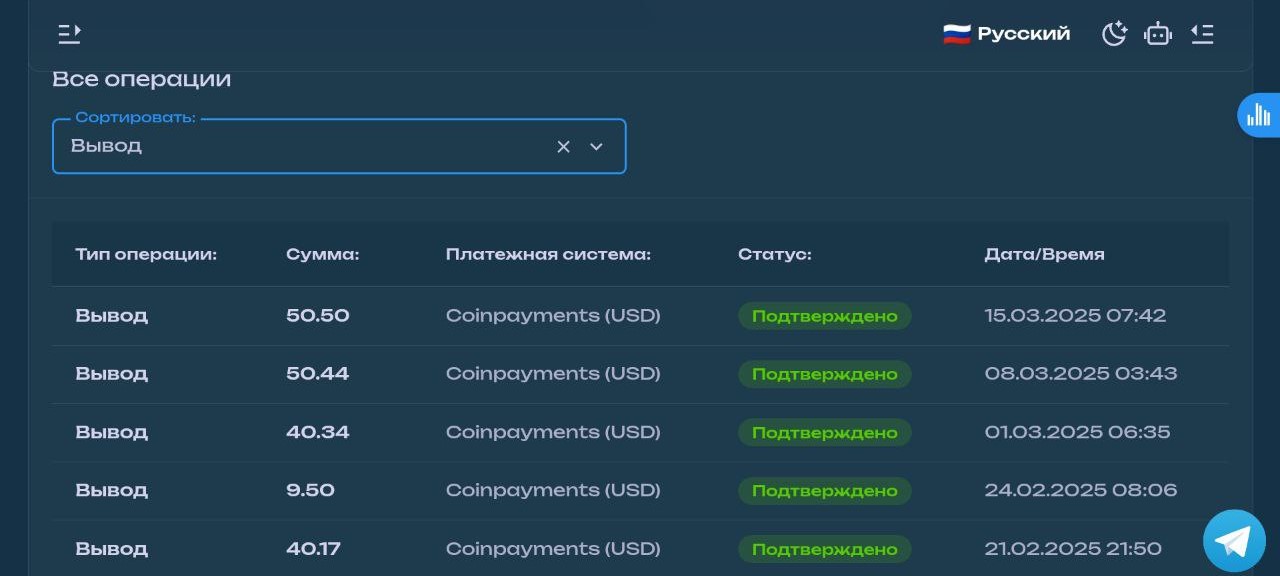Viewport: 1280px width, 576px height.
Task: Click the Статус column header
Action: [774, 254]
